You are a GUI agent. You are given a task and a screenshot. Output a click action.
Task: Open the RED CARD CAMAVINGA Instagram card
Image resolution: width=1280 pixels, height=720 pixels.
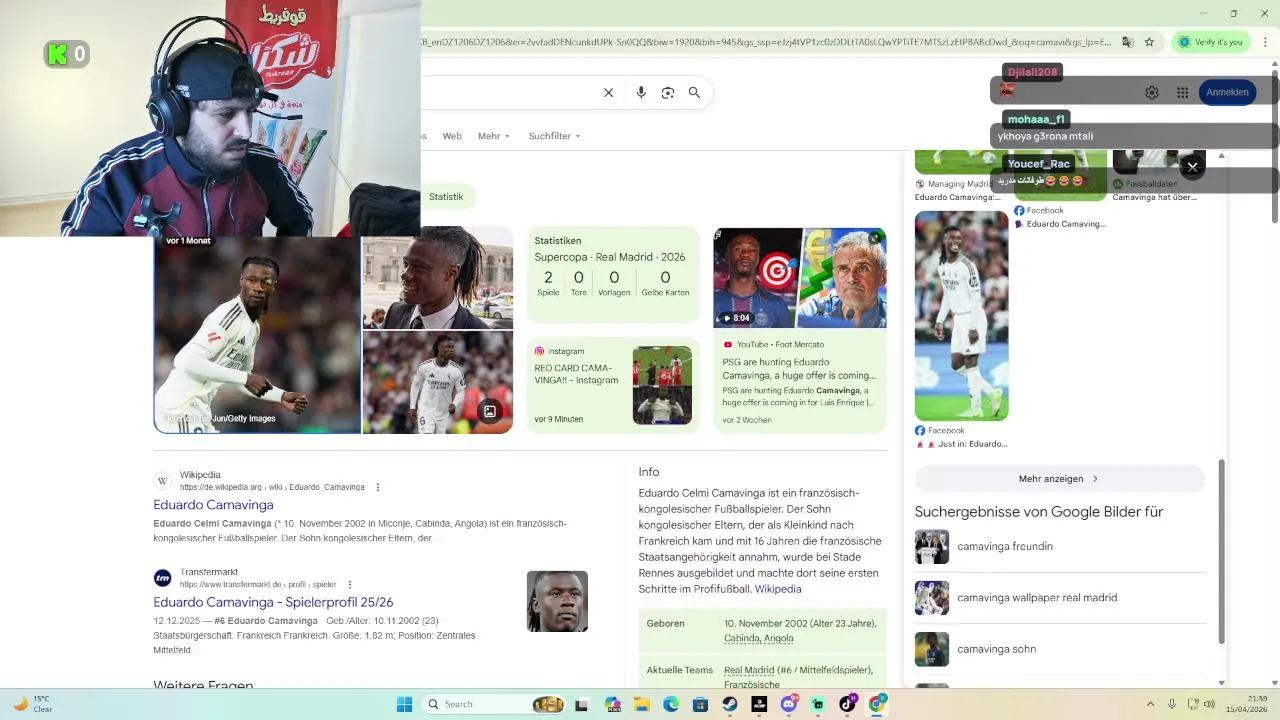click(x=613, y=386)
